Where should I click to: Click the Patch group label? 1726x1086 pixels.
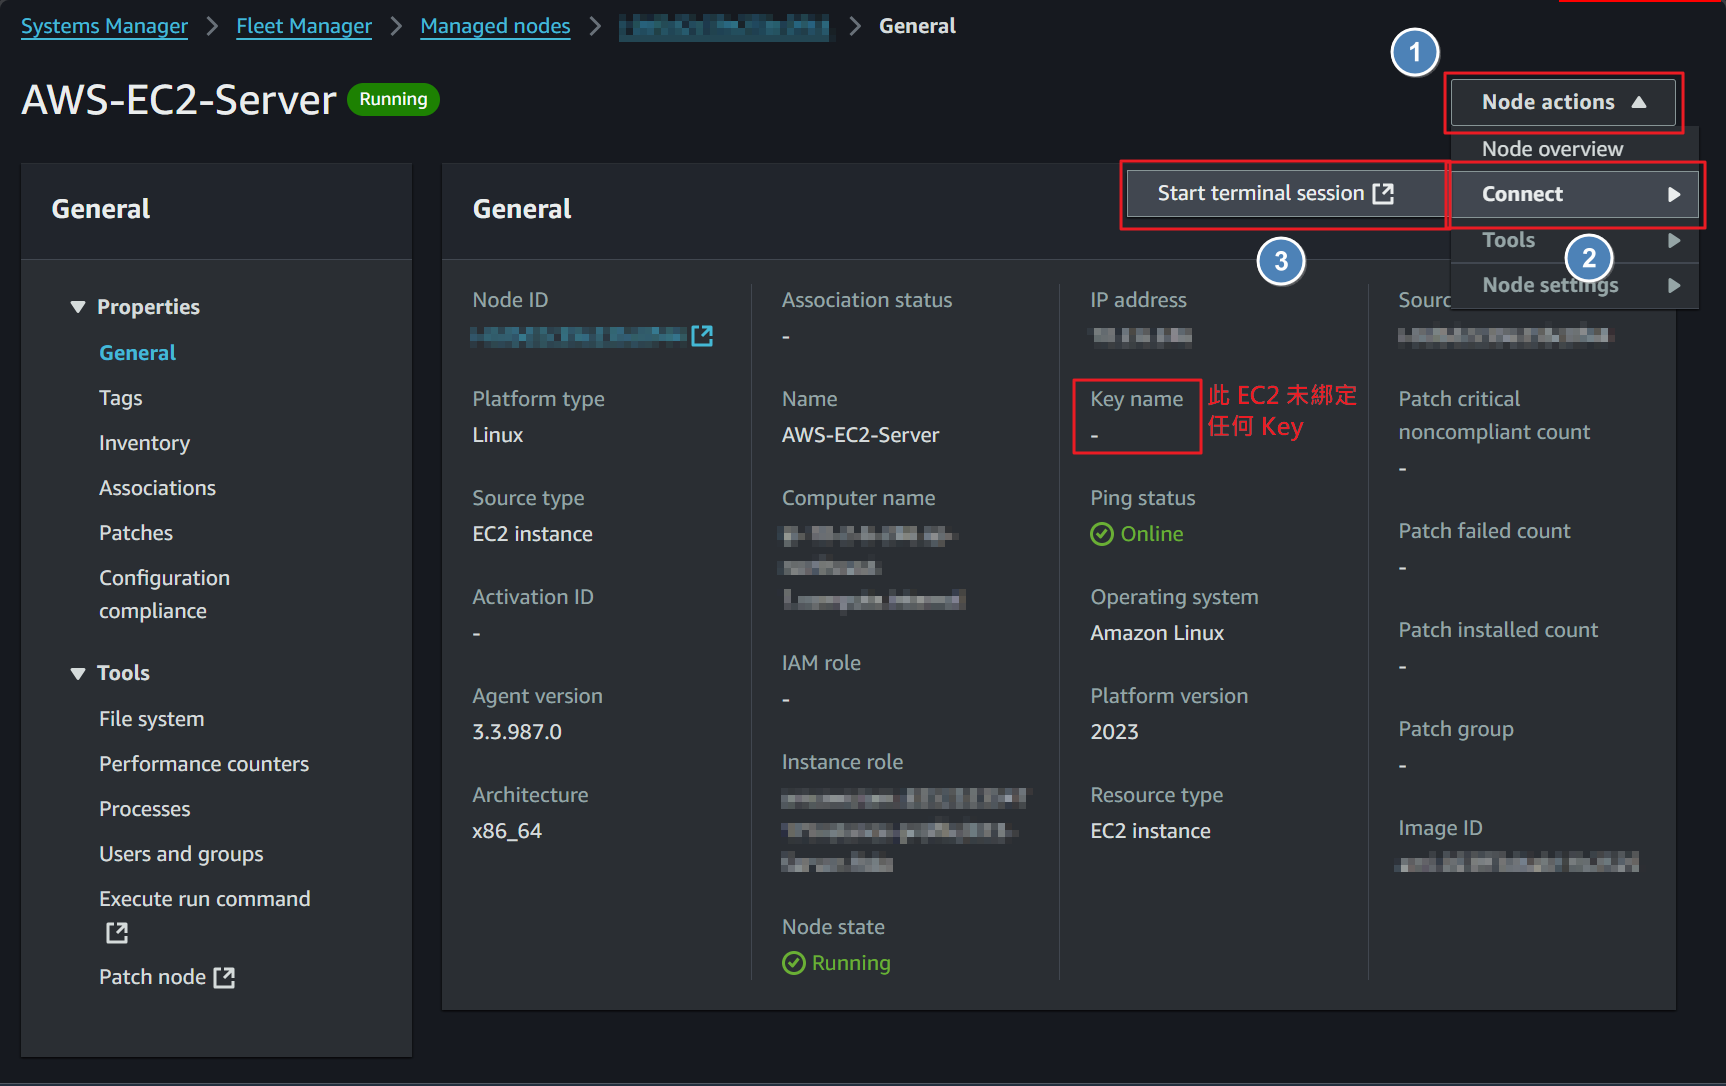[x=1456, y=729]
